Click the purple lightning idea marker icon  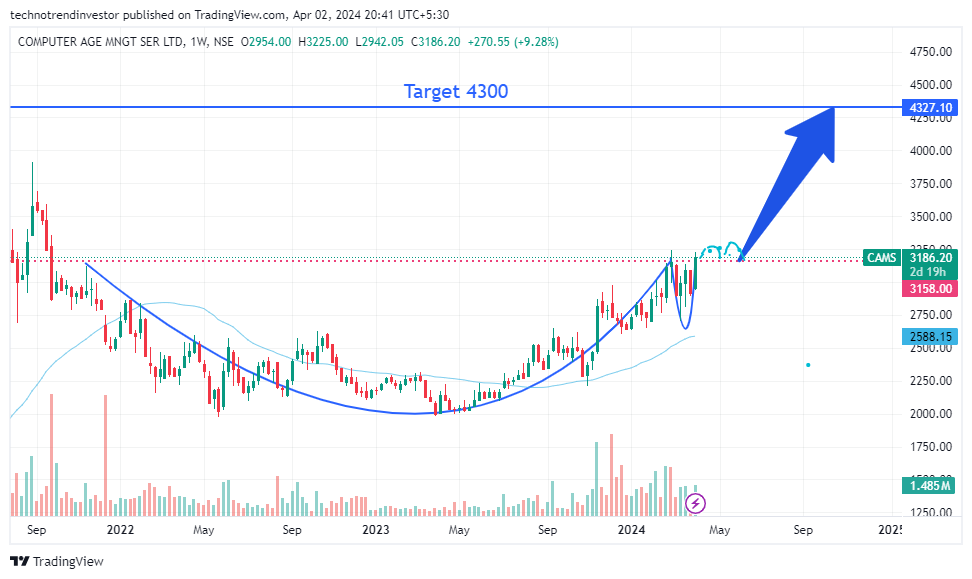(695, 504)
